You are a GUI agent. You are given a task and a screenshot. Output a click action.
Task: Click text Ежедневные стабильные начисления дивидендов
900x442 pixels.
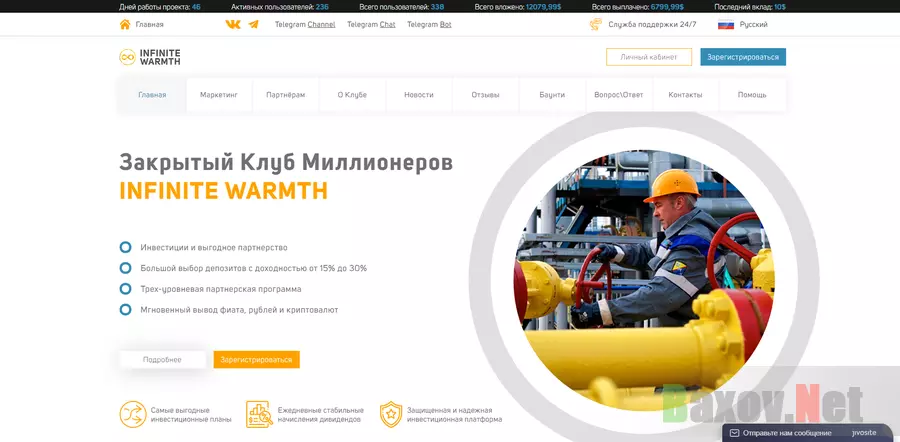click(321, 414)
